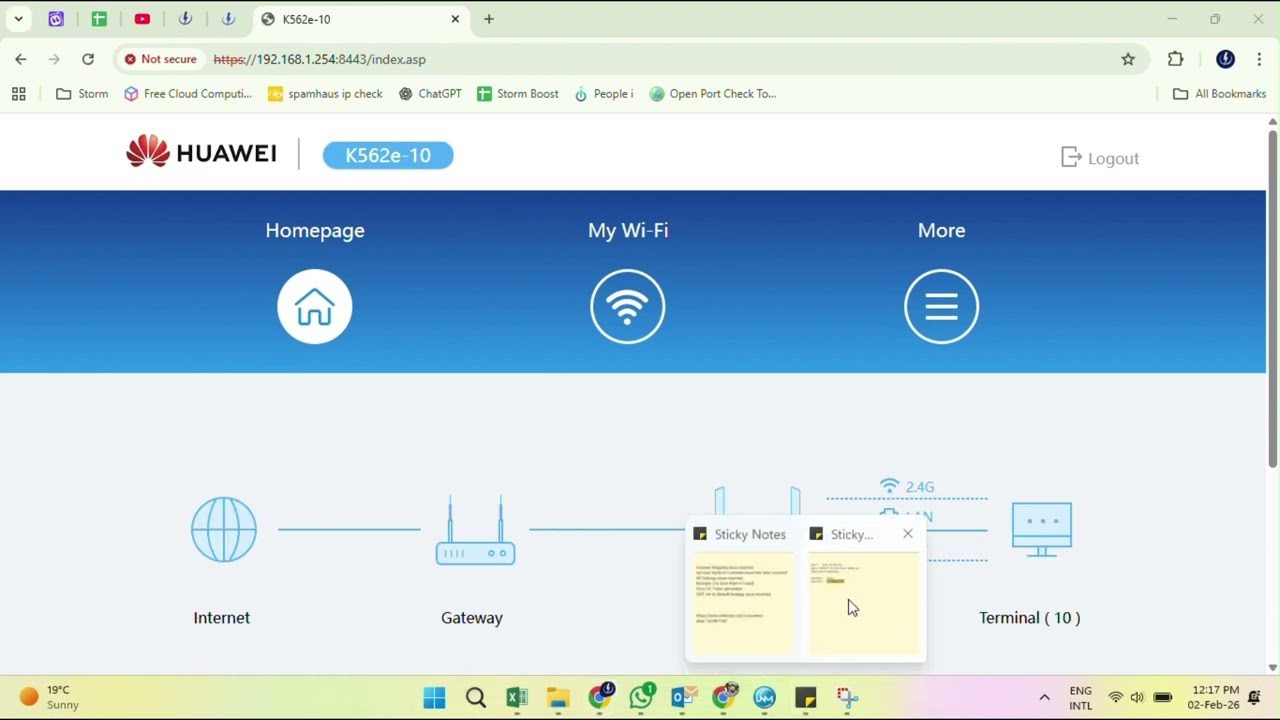The height and width of the screenshot is (720, 1280).
Task: Open File Explorer from the taskbar
Action: click(558, 697)
